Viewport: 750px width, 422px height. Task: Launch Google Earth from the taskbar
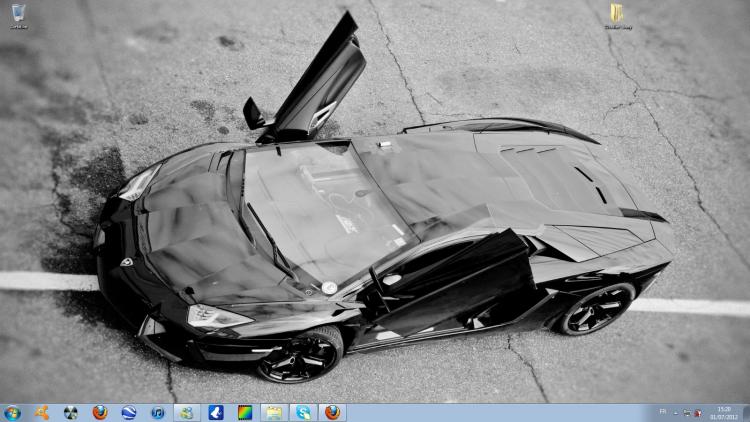(x=129, y=412)
